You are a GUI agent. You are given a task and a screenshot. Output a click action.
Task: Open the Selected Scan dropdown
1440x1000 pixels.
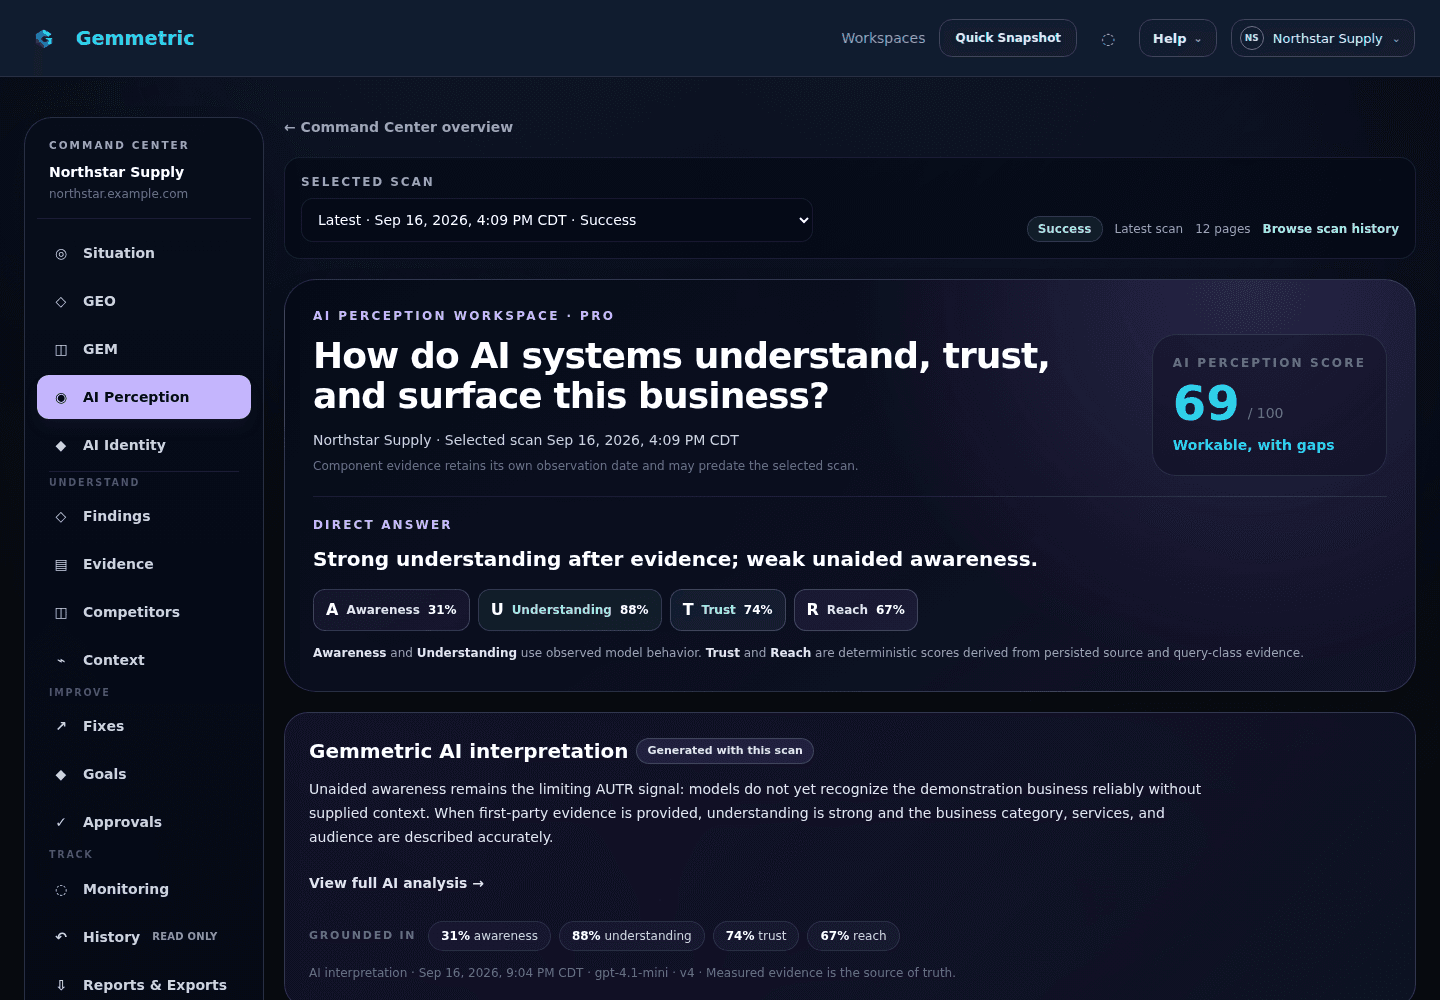(557, 220)
